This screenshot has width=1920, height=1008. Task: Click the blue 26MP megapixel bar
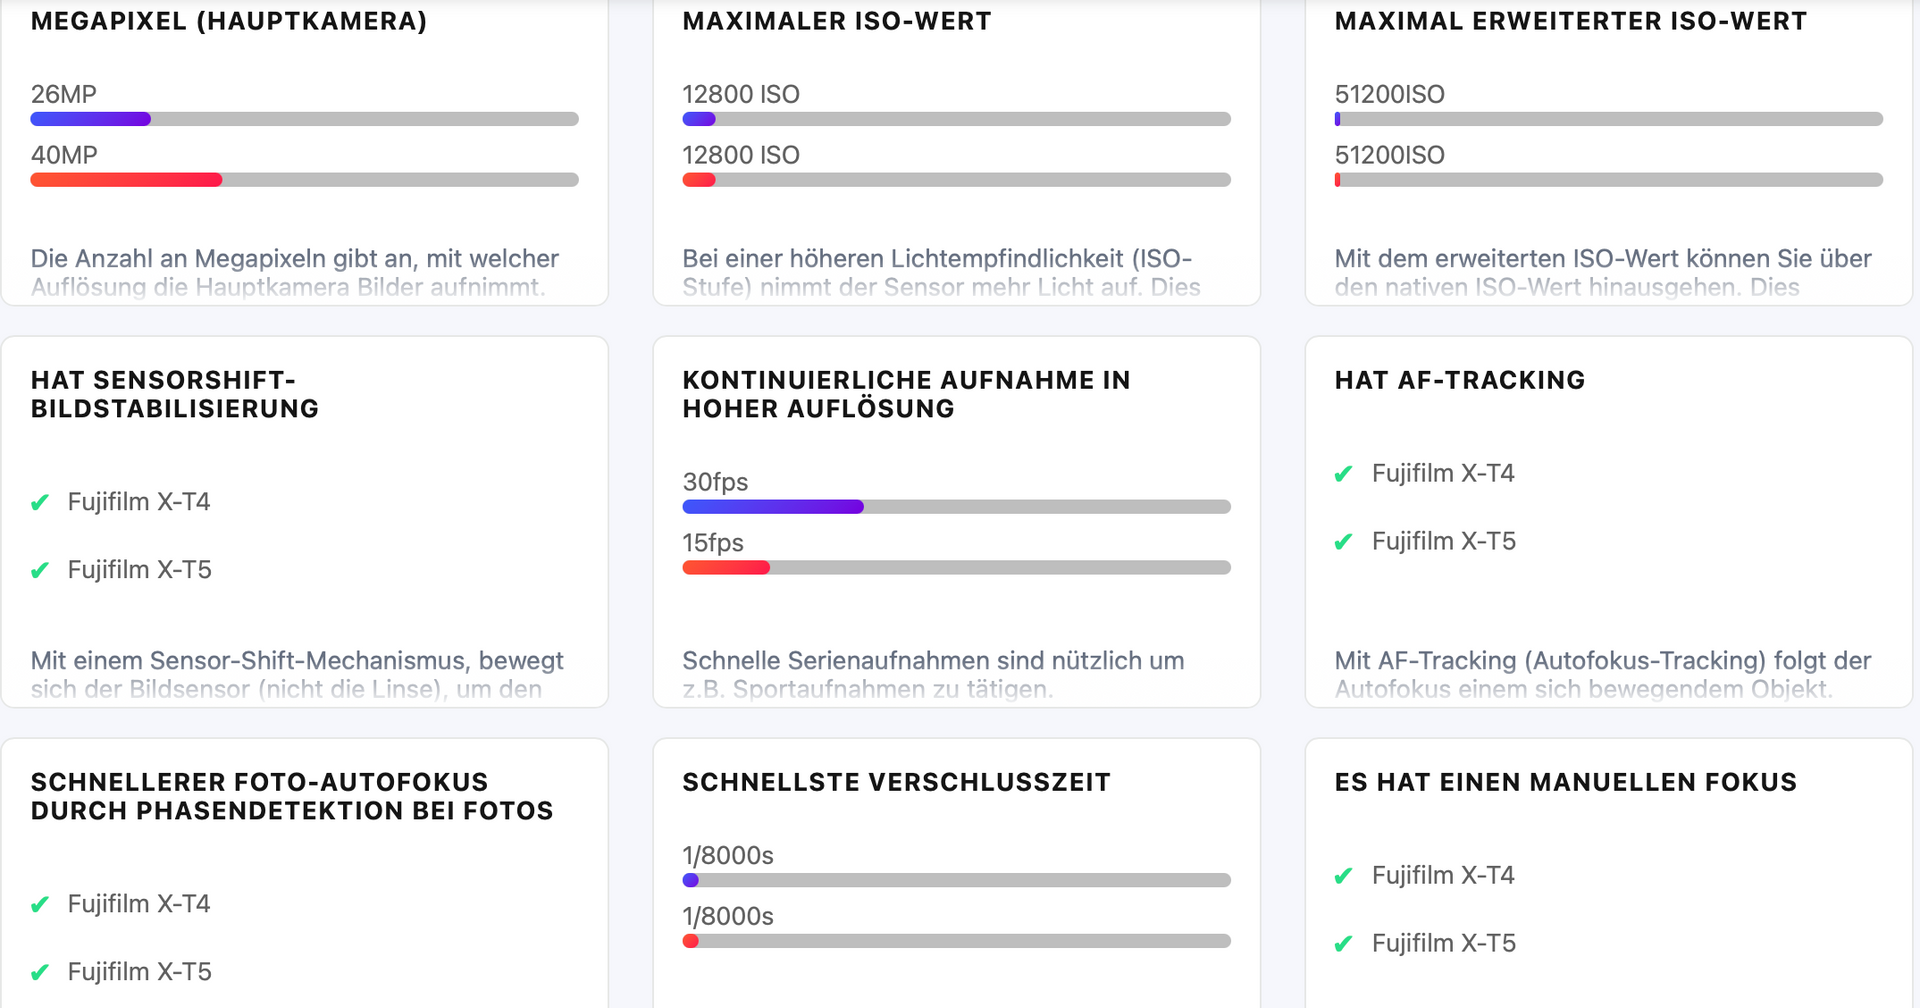[91, 119]
